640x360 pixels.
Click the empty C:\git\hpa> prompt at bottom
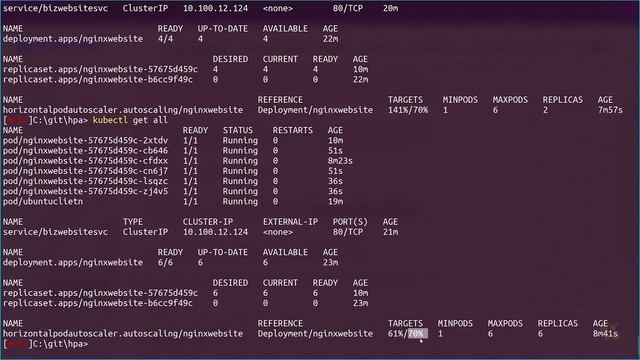click(x=60, y=344)
